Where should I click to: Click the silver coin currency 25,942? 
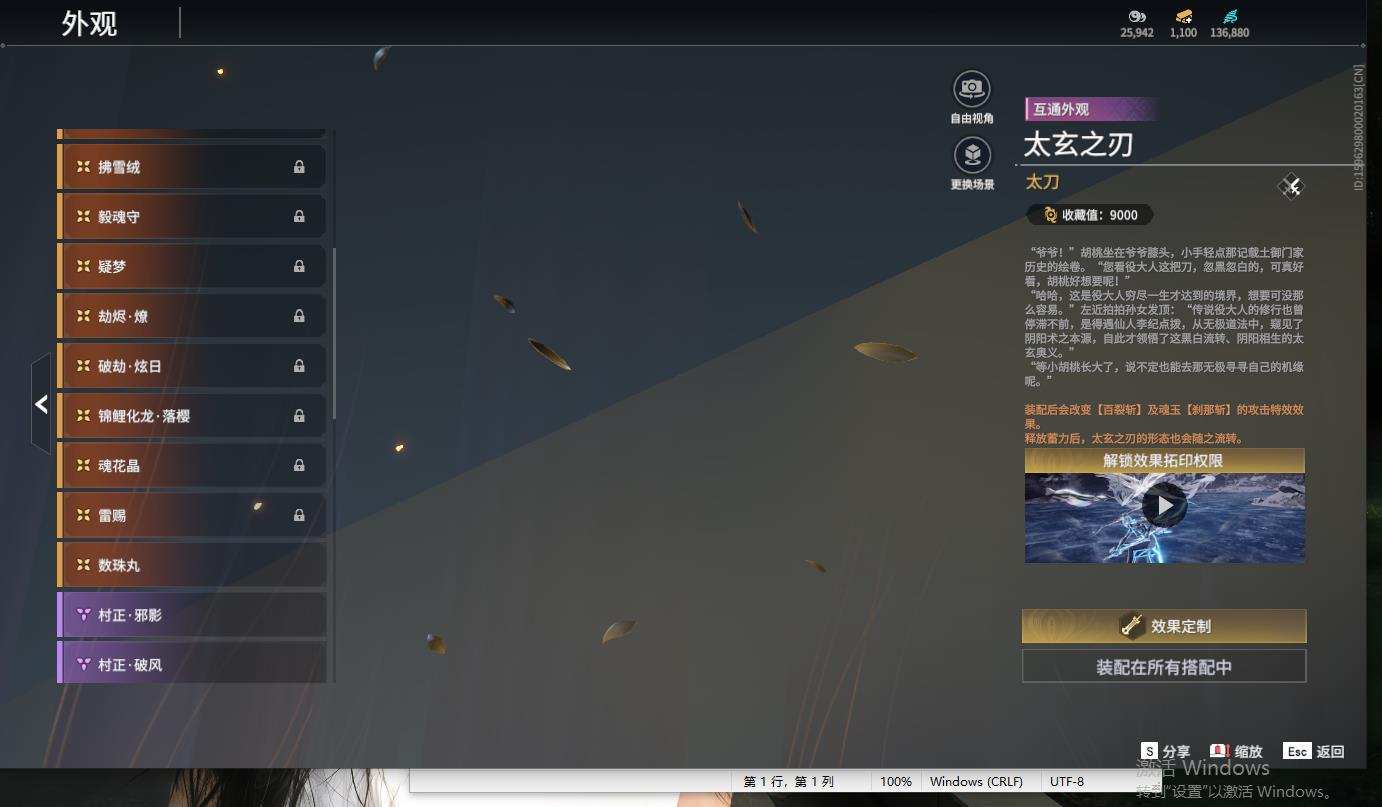tap(1137, 24)
